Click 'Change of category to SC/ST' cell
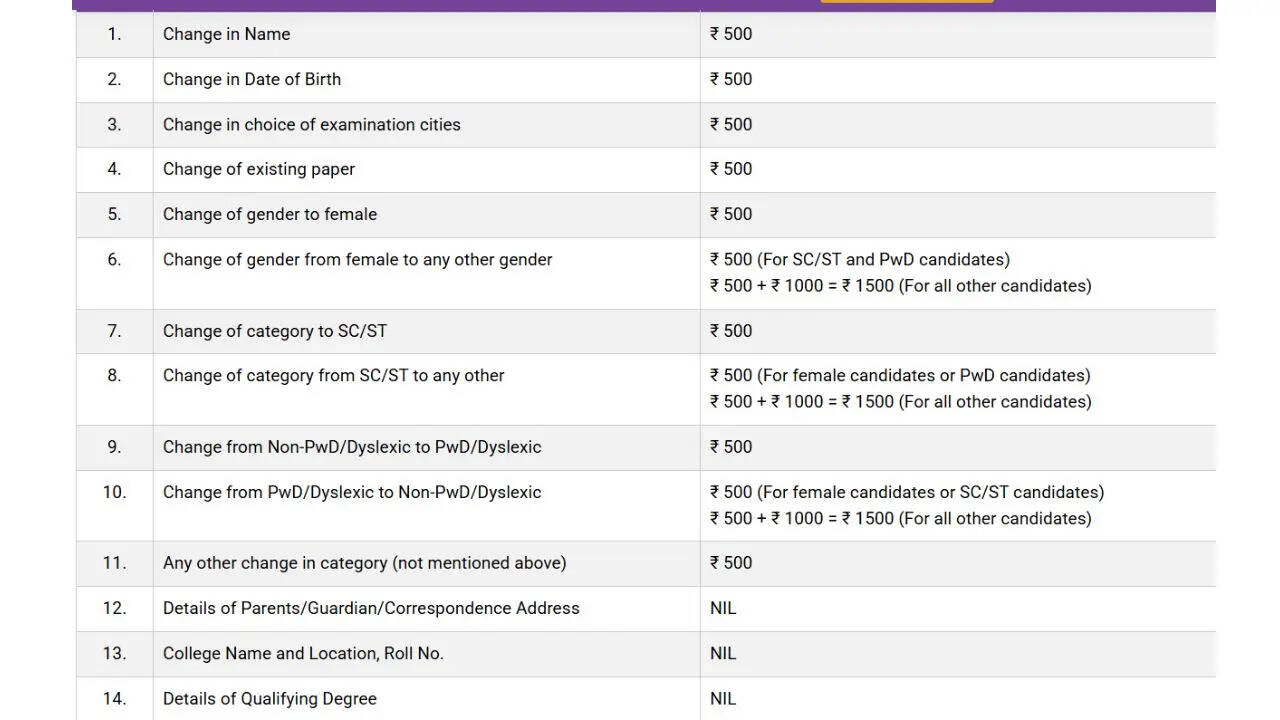The height and width of the screenshot is (720, 1280). (x=275, y=331)
